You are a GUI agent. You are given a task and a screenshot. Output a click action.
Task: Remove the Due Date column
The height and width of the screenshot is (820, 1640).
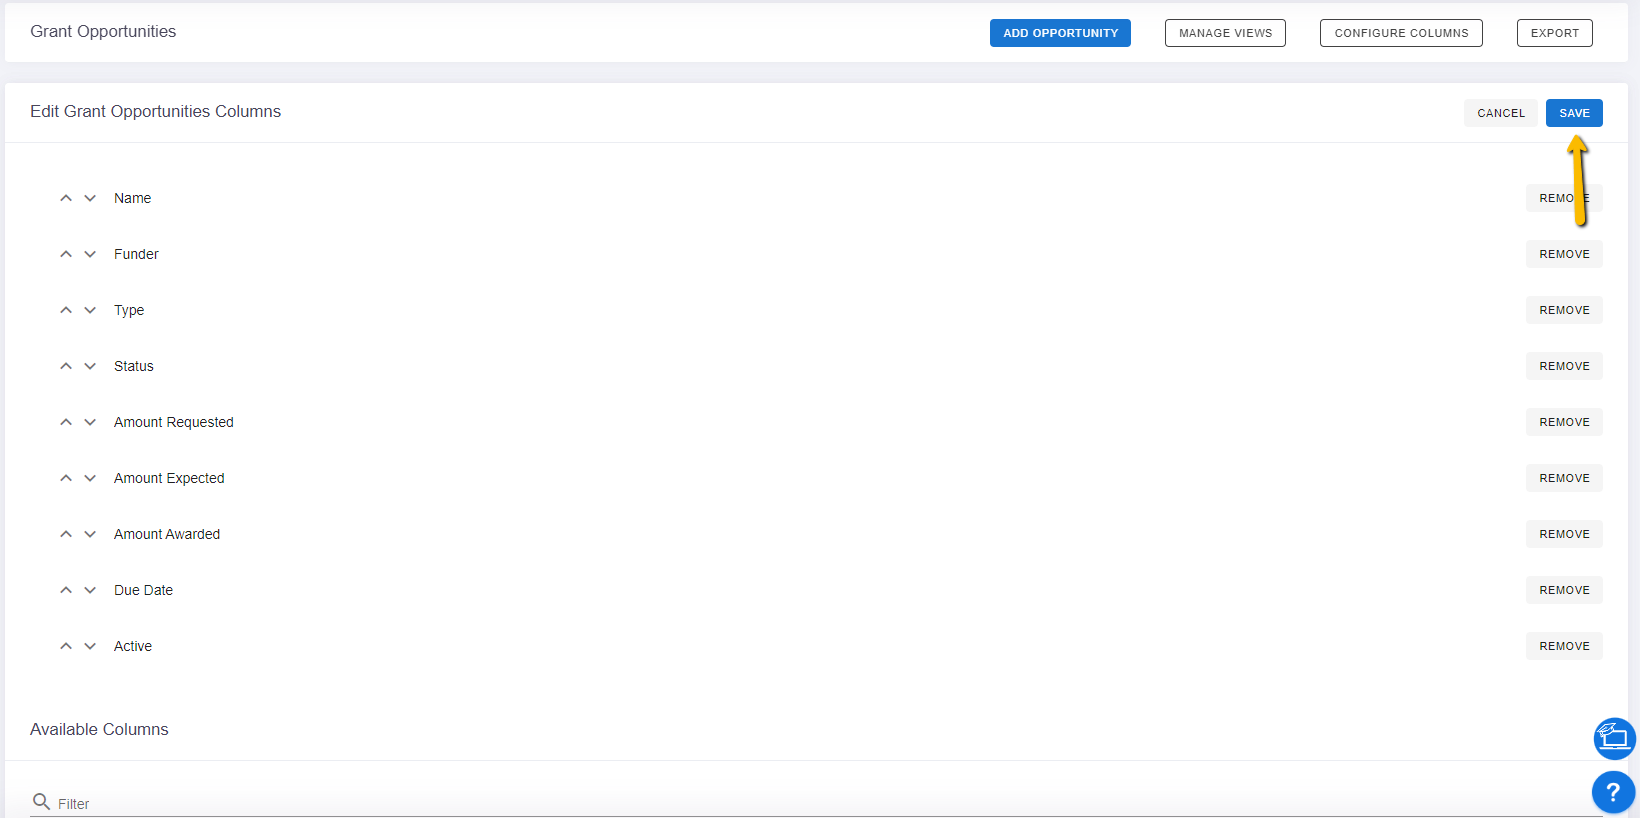pos(1564,590)
